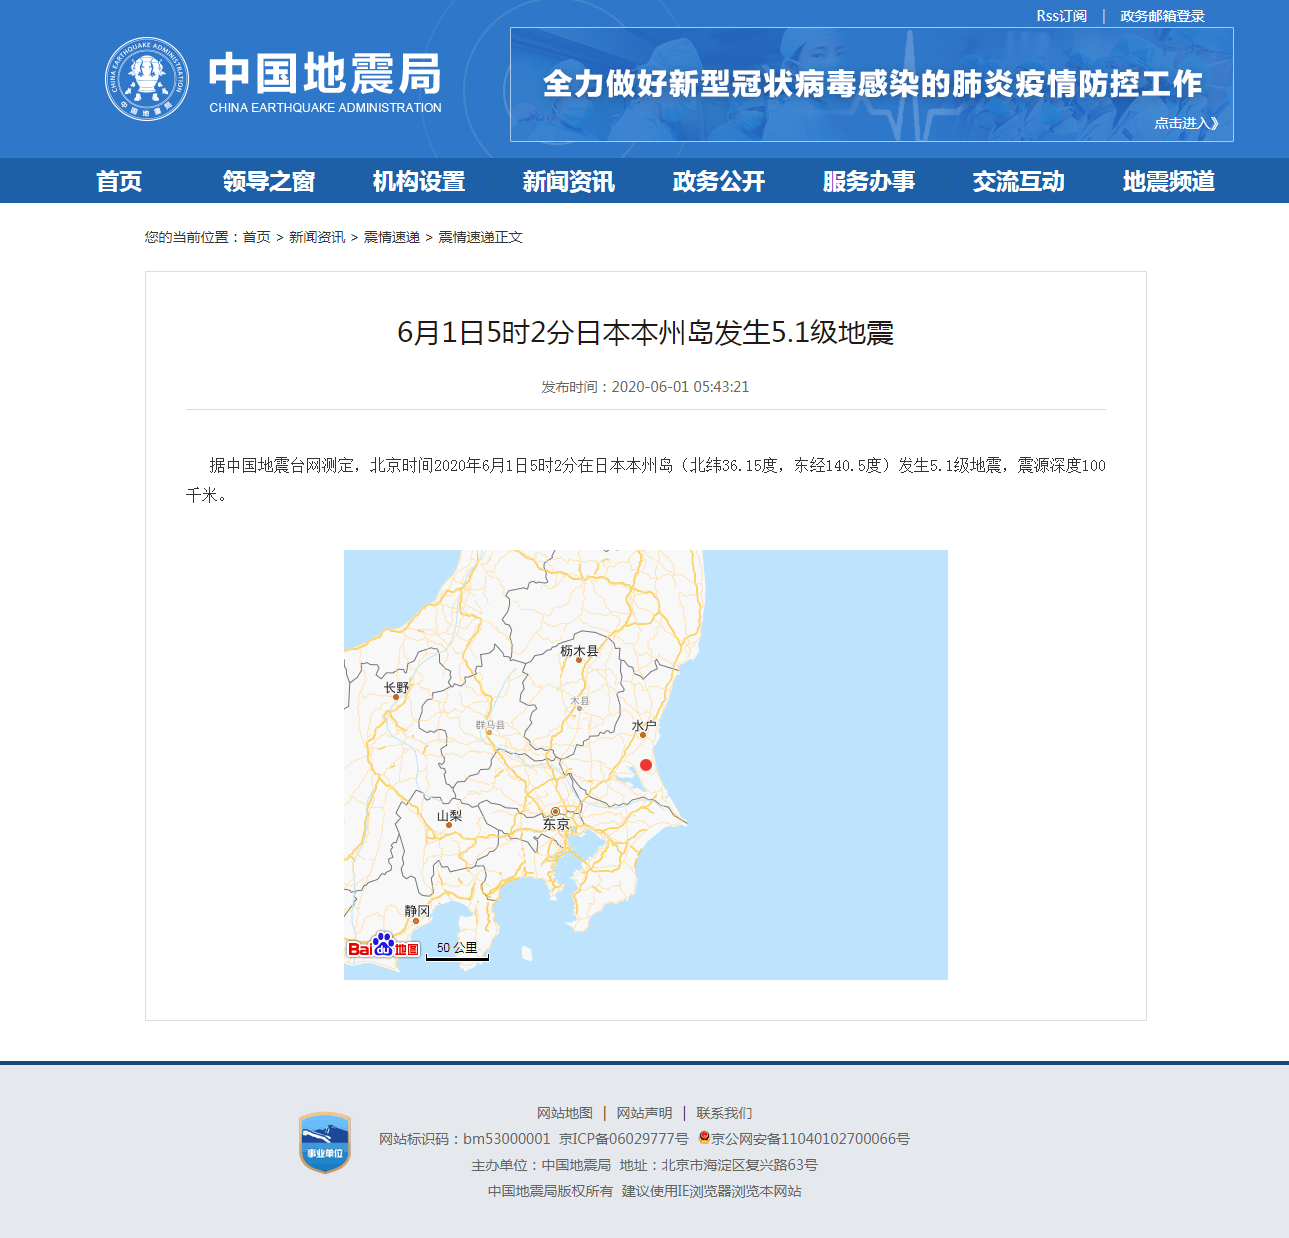Click the public security record emblem icon
This screenshot has width=1289, height=1238.
[x=703, y=1138]
